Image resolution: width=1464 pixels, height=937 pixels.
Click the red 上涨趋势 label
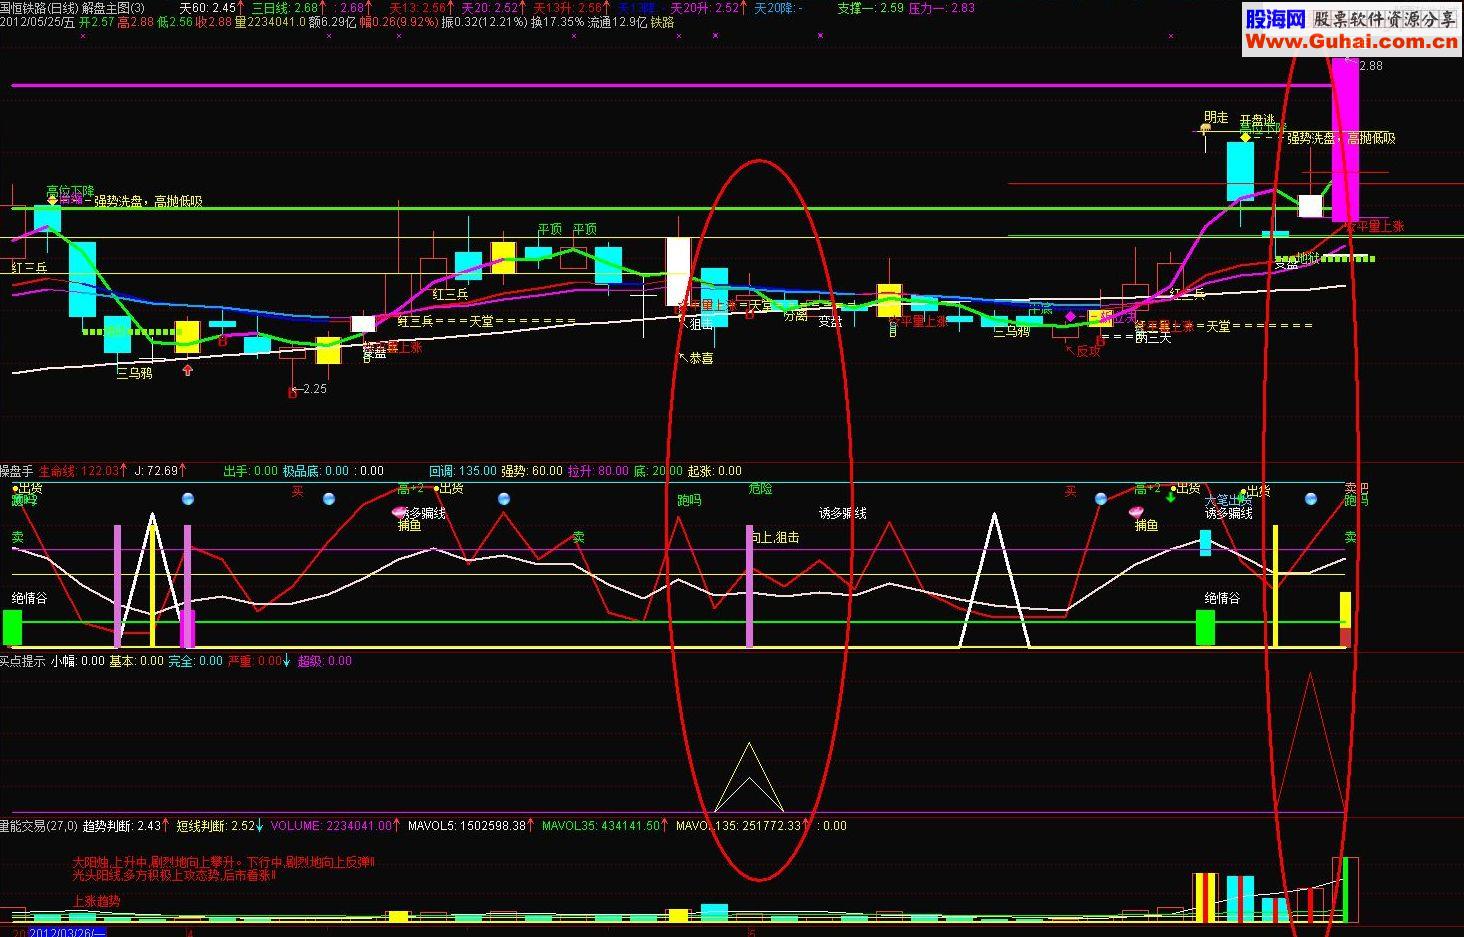[96, 901]
